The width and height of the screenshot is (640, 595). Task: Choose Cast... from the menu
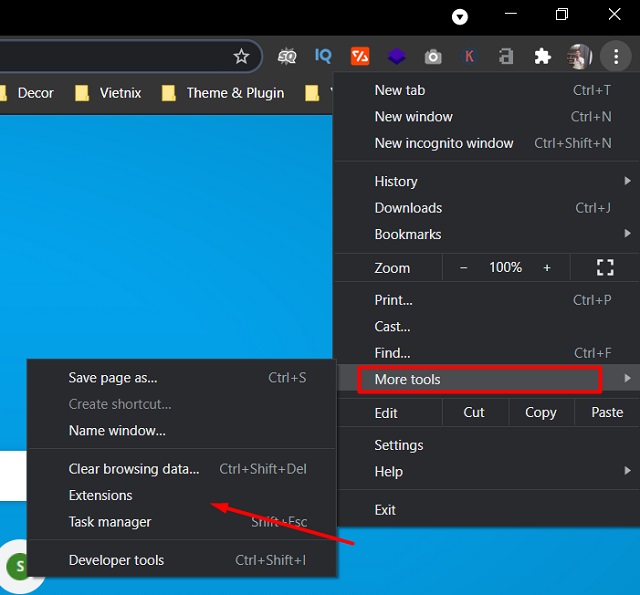coord(487,326)
